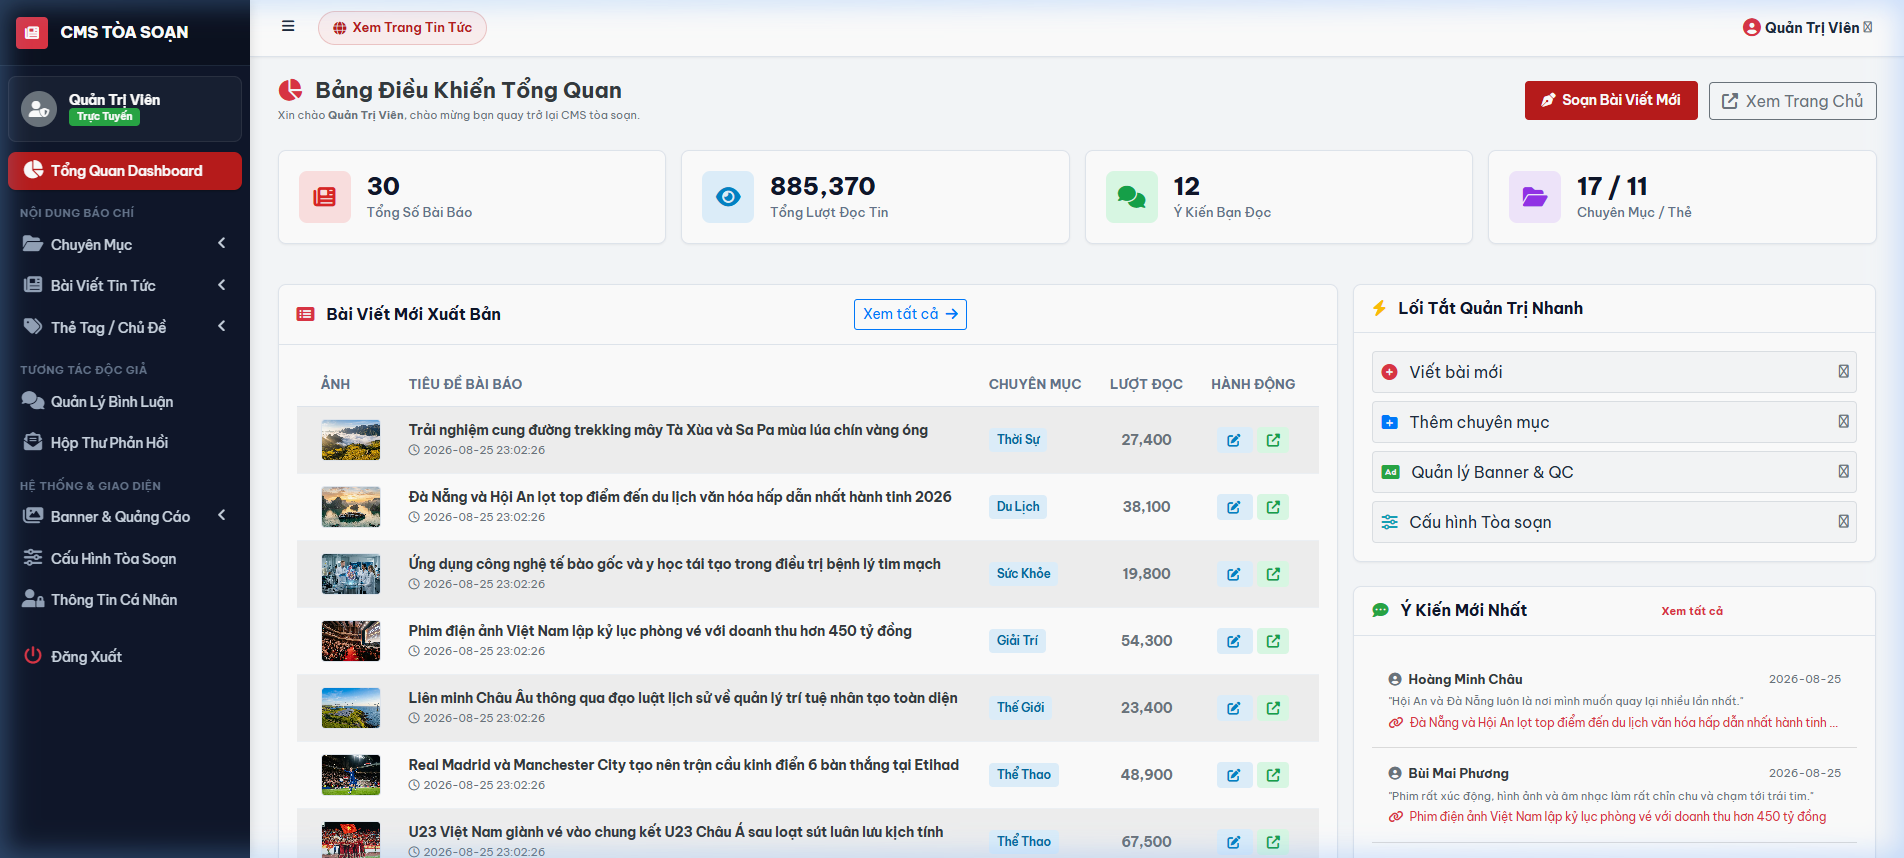
Task: Open Hộp Thư Phản Hồi in the sidebar
Action: click(x=125, y=442)
